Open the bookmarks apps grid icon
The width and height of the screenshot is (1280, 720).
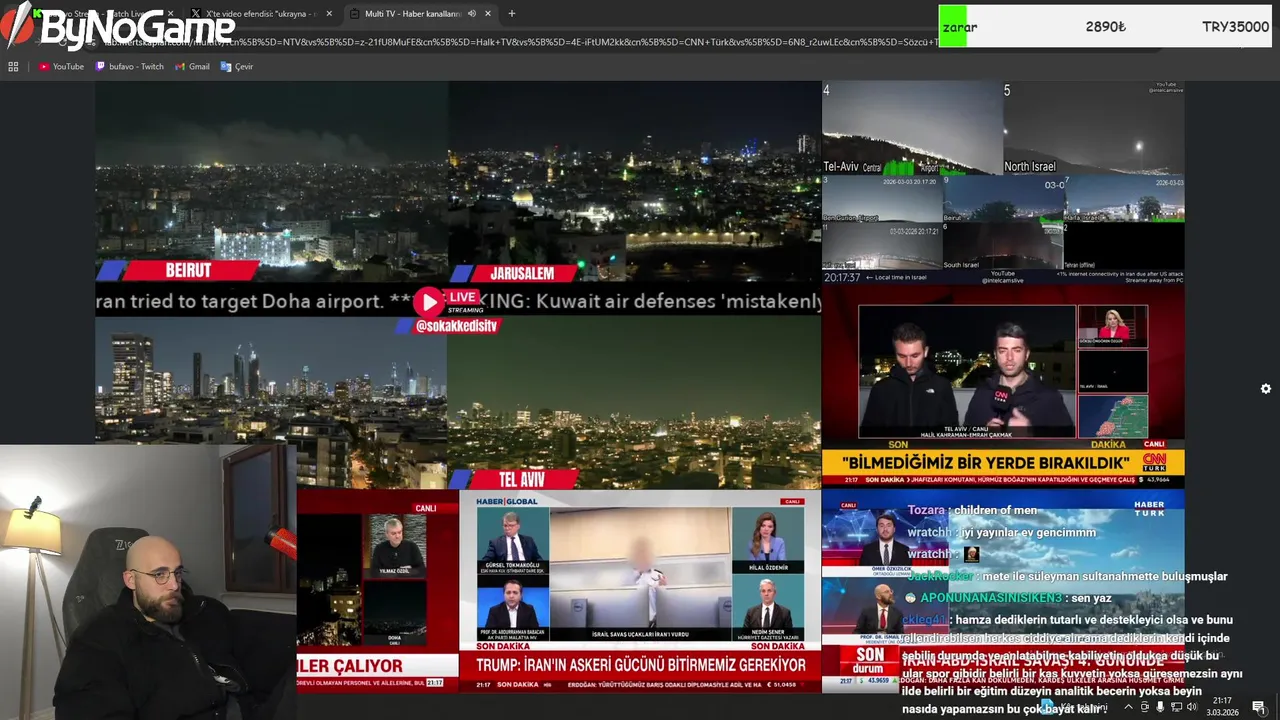coord(13,66)
